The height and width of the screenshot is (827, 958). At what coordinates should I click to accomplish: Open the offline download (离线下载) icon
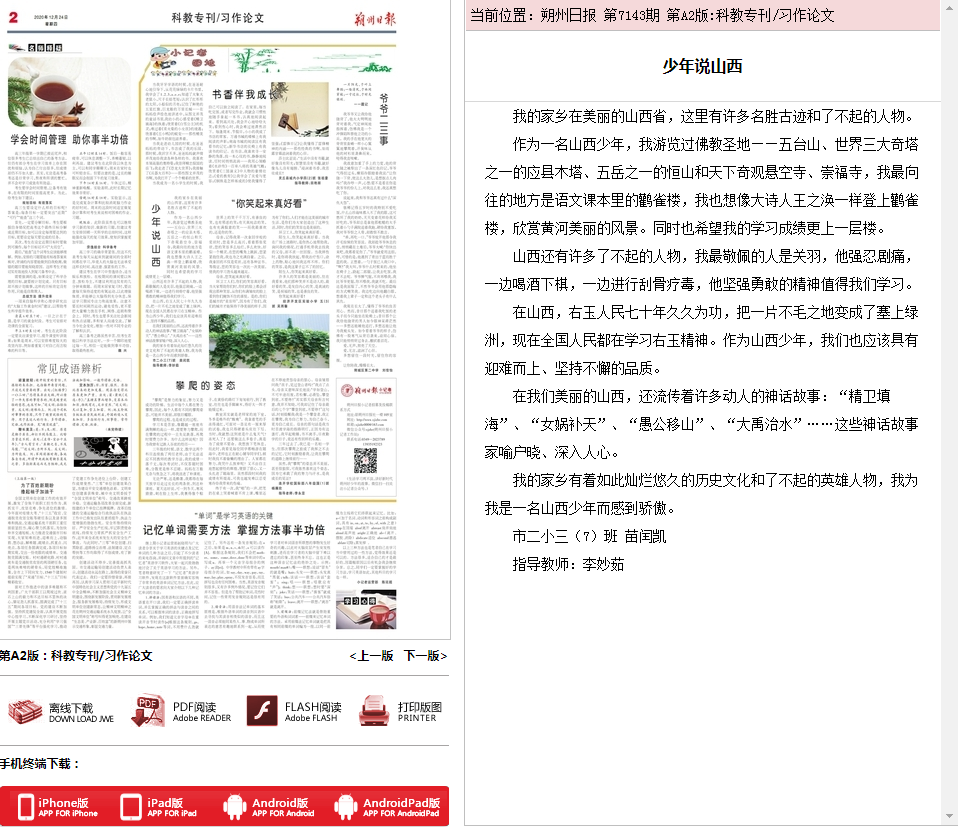coord(25,712)
